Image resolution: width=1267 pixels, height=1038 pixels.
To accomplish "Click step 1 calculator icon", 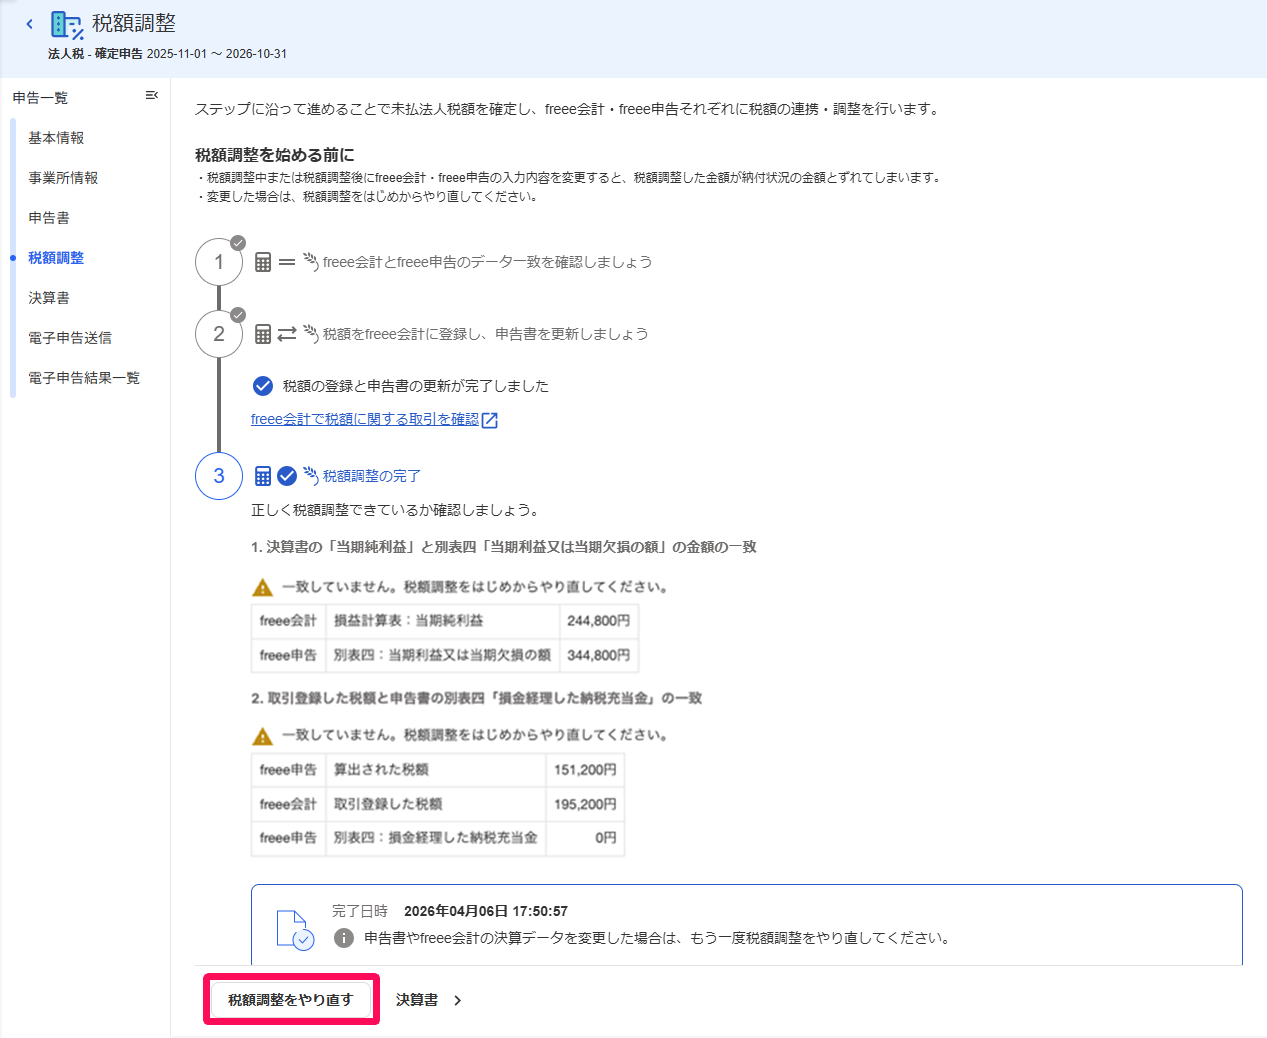I will click(263, 262).
